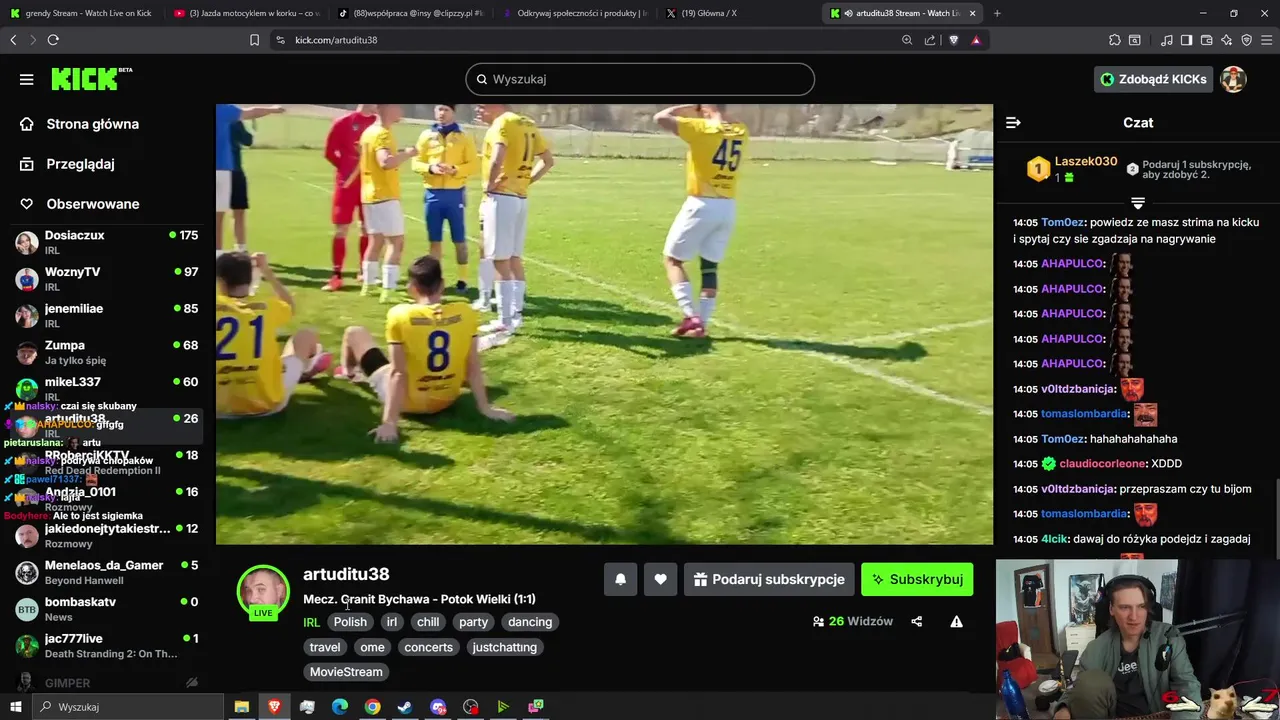Click claudiocorleone username in chat
Image resolution: width=1280 pixels, height=720 pixels.
(1103, 464)
